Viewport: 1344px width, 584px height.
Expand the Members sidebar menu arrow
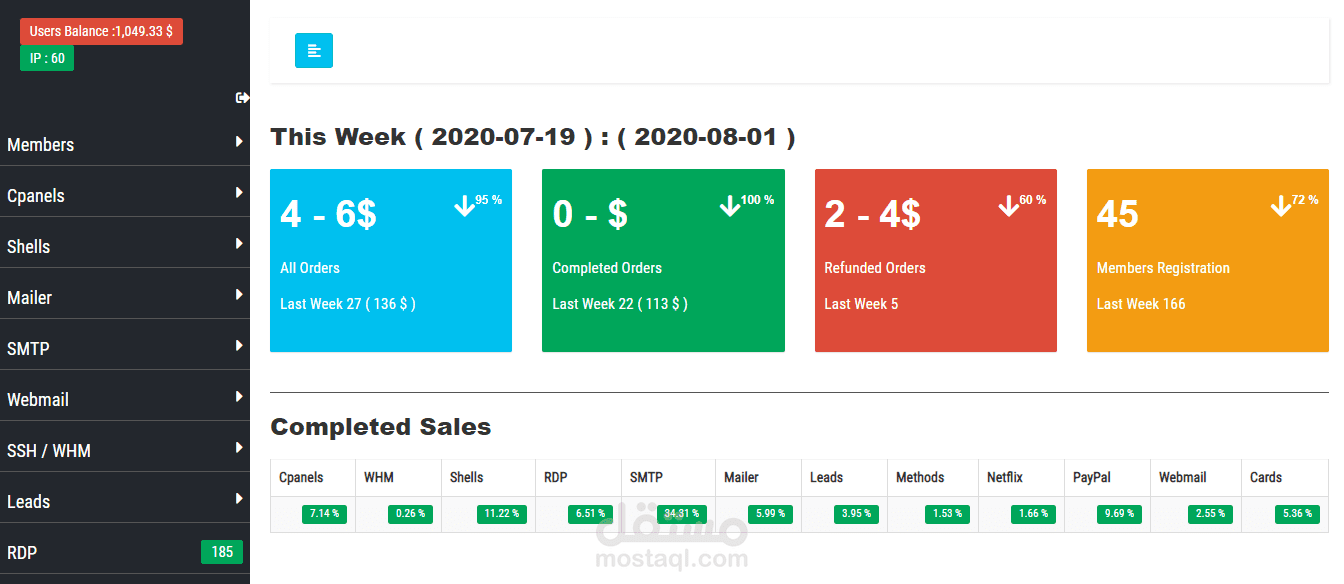(x=239, y=142)
